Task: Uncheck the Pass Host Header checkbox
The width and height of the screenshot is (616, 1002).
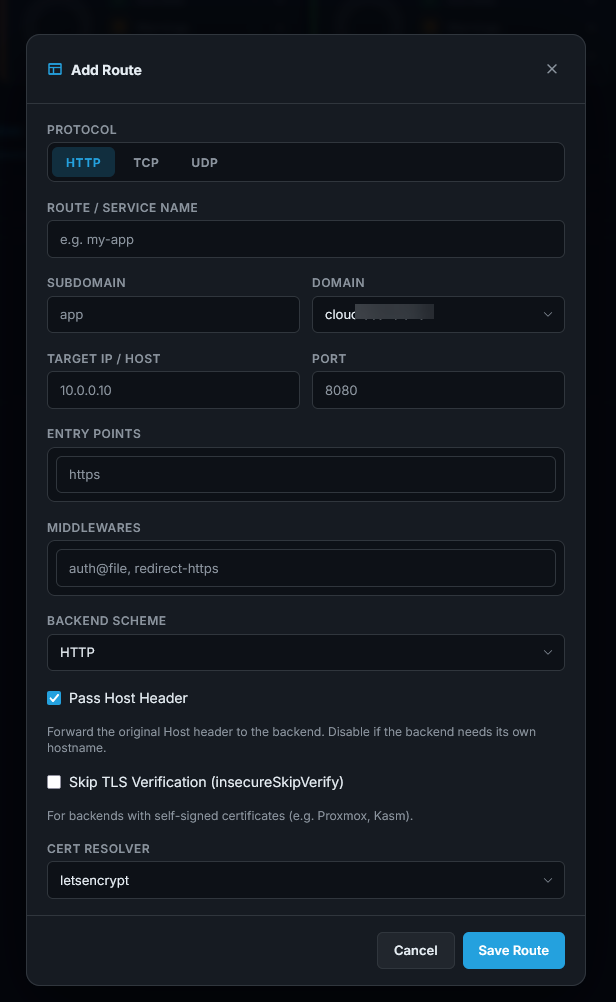Action: [54, 698]
